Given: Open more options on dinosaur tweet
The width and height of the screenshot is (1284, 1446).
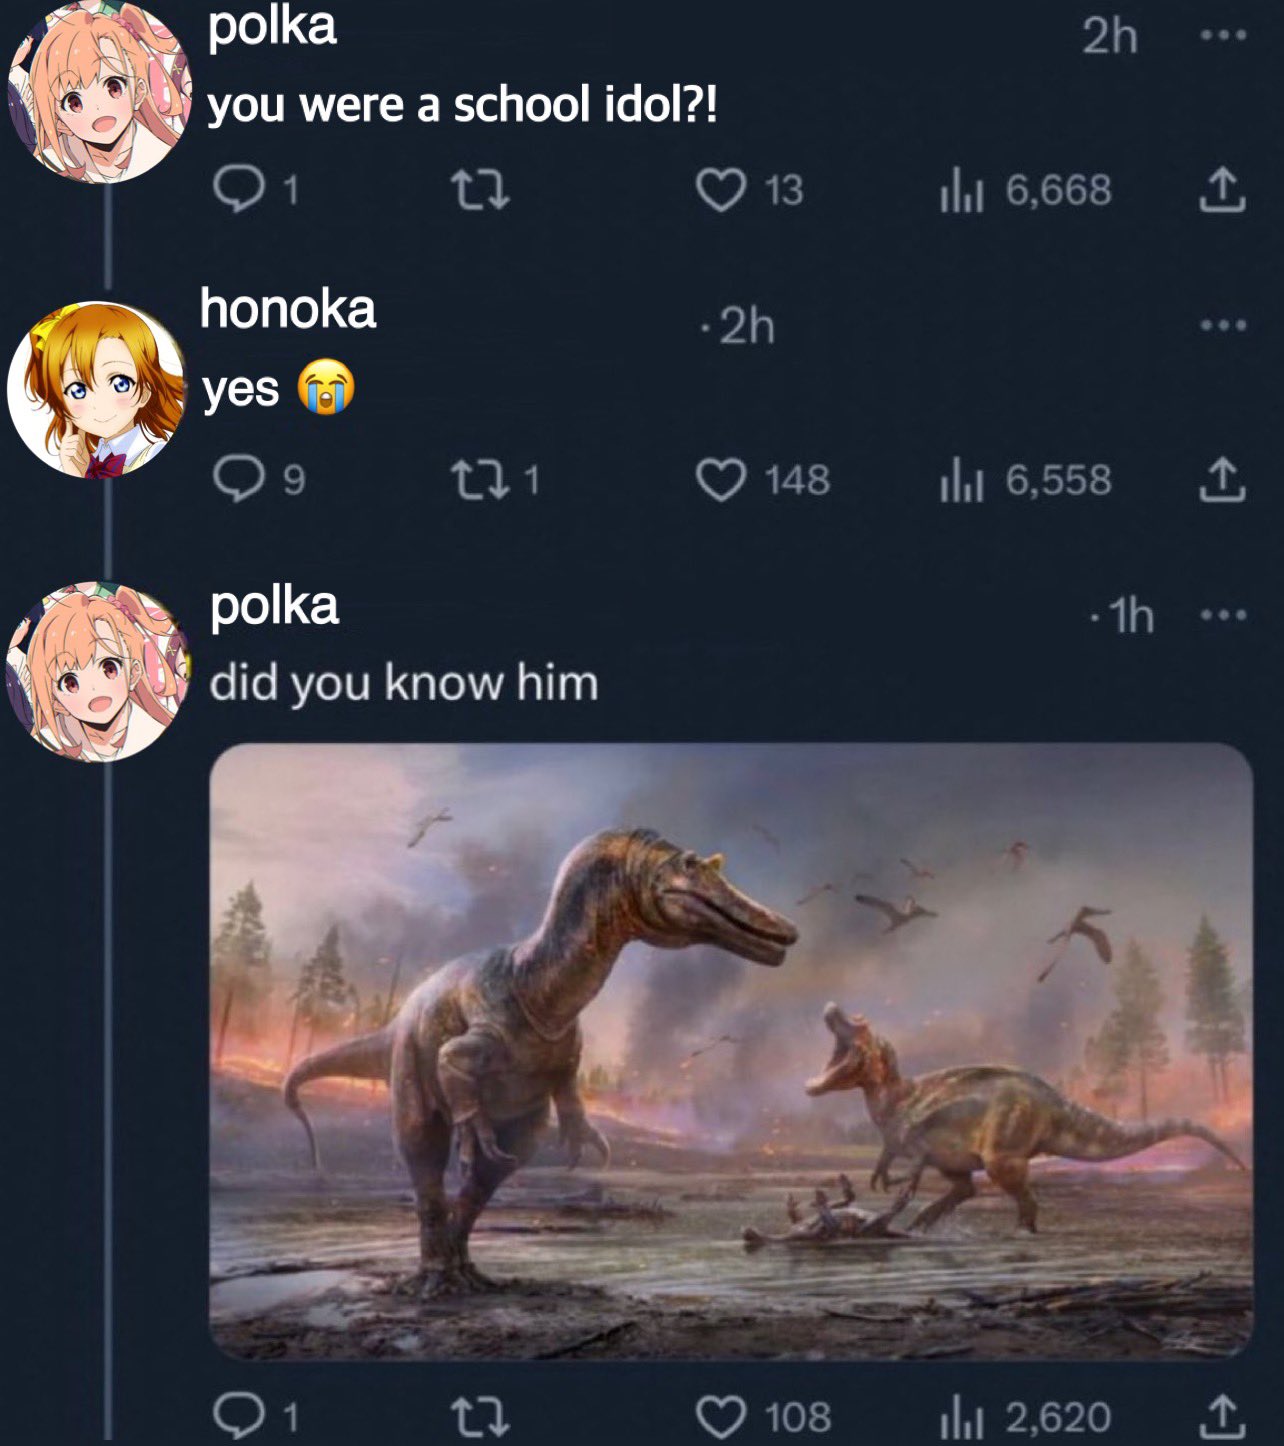Looking at the screenshot, I should coord(1223,615).
